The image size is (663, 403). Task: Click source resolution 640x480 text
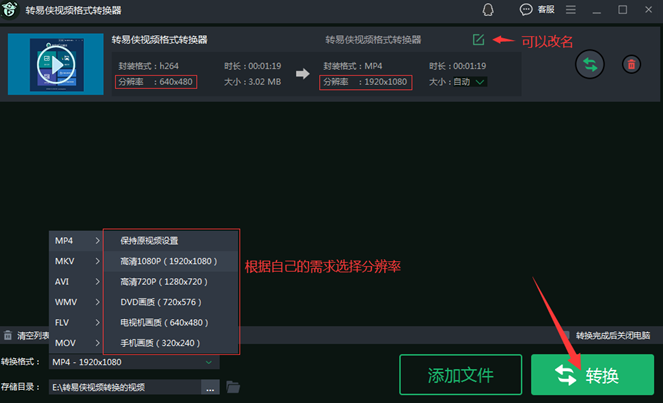point(176,82)
